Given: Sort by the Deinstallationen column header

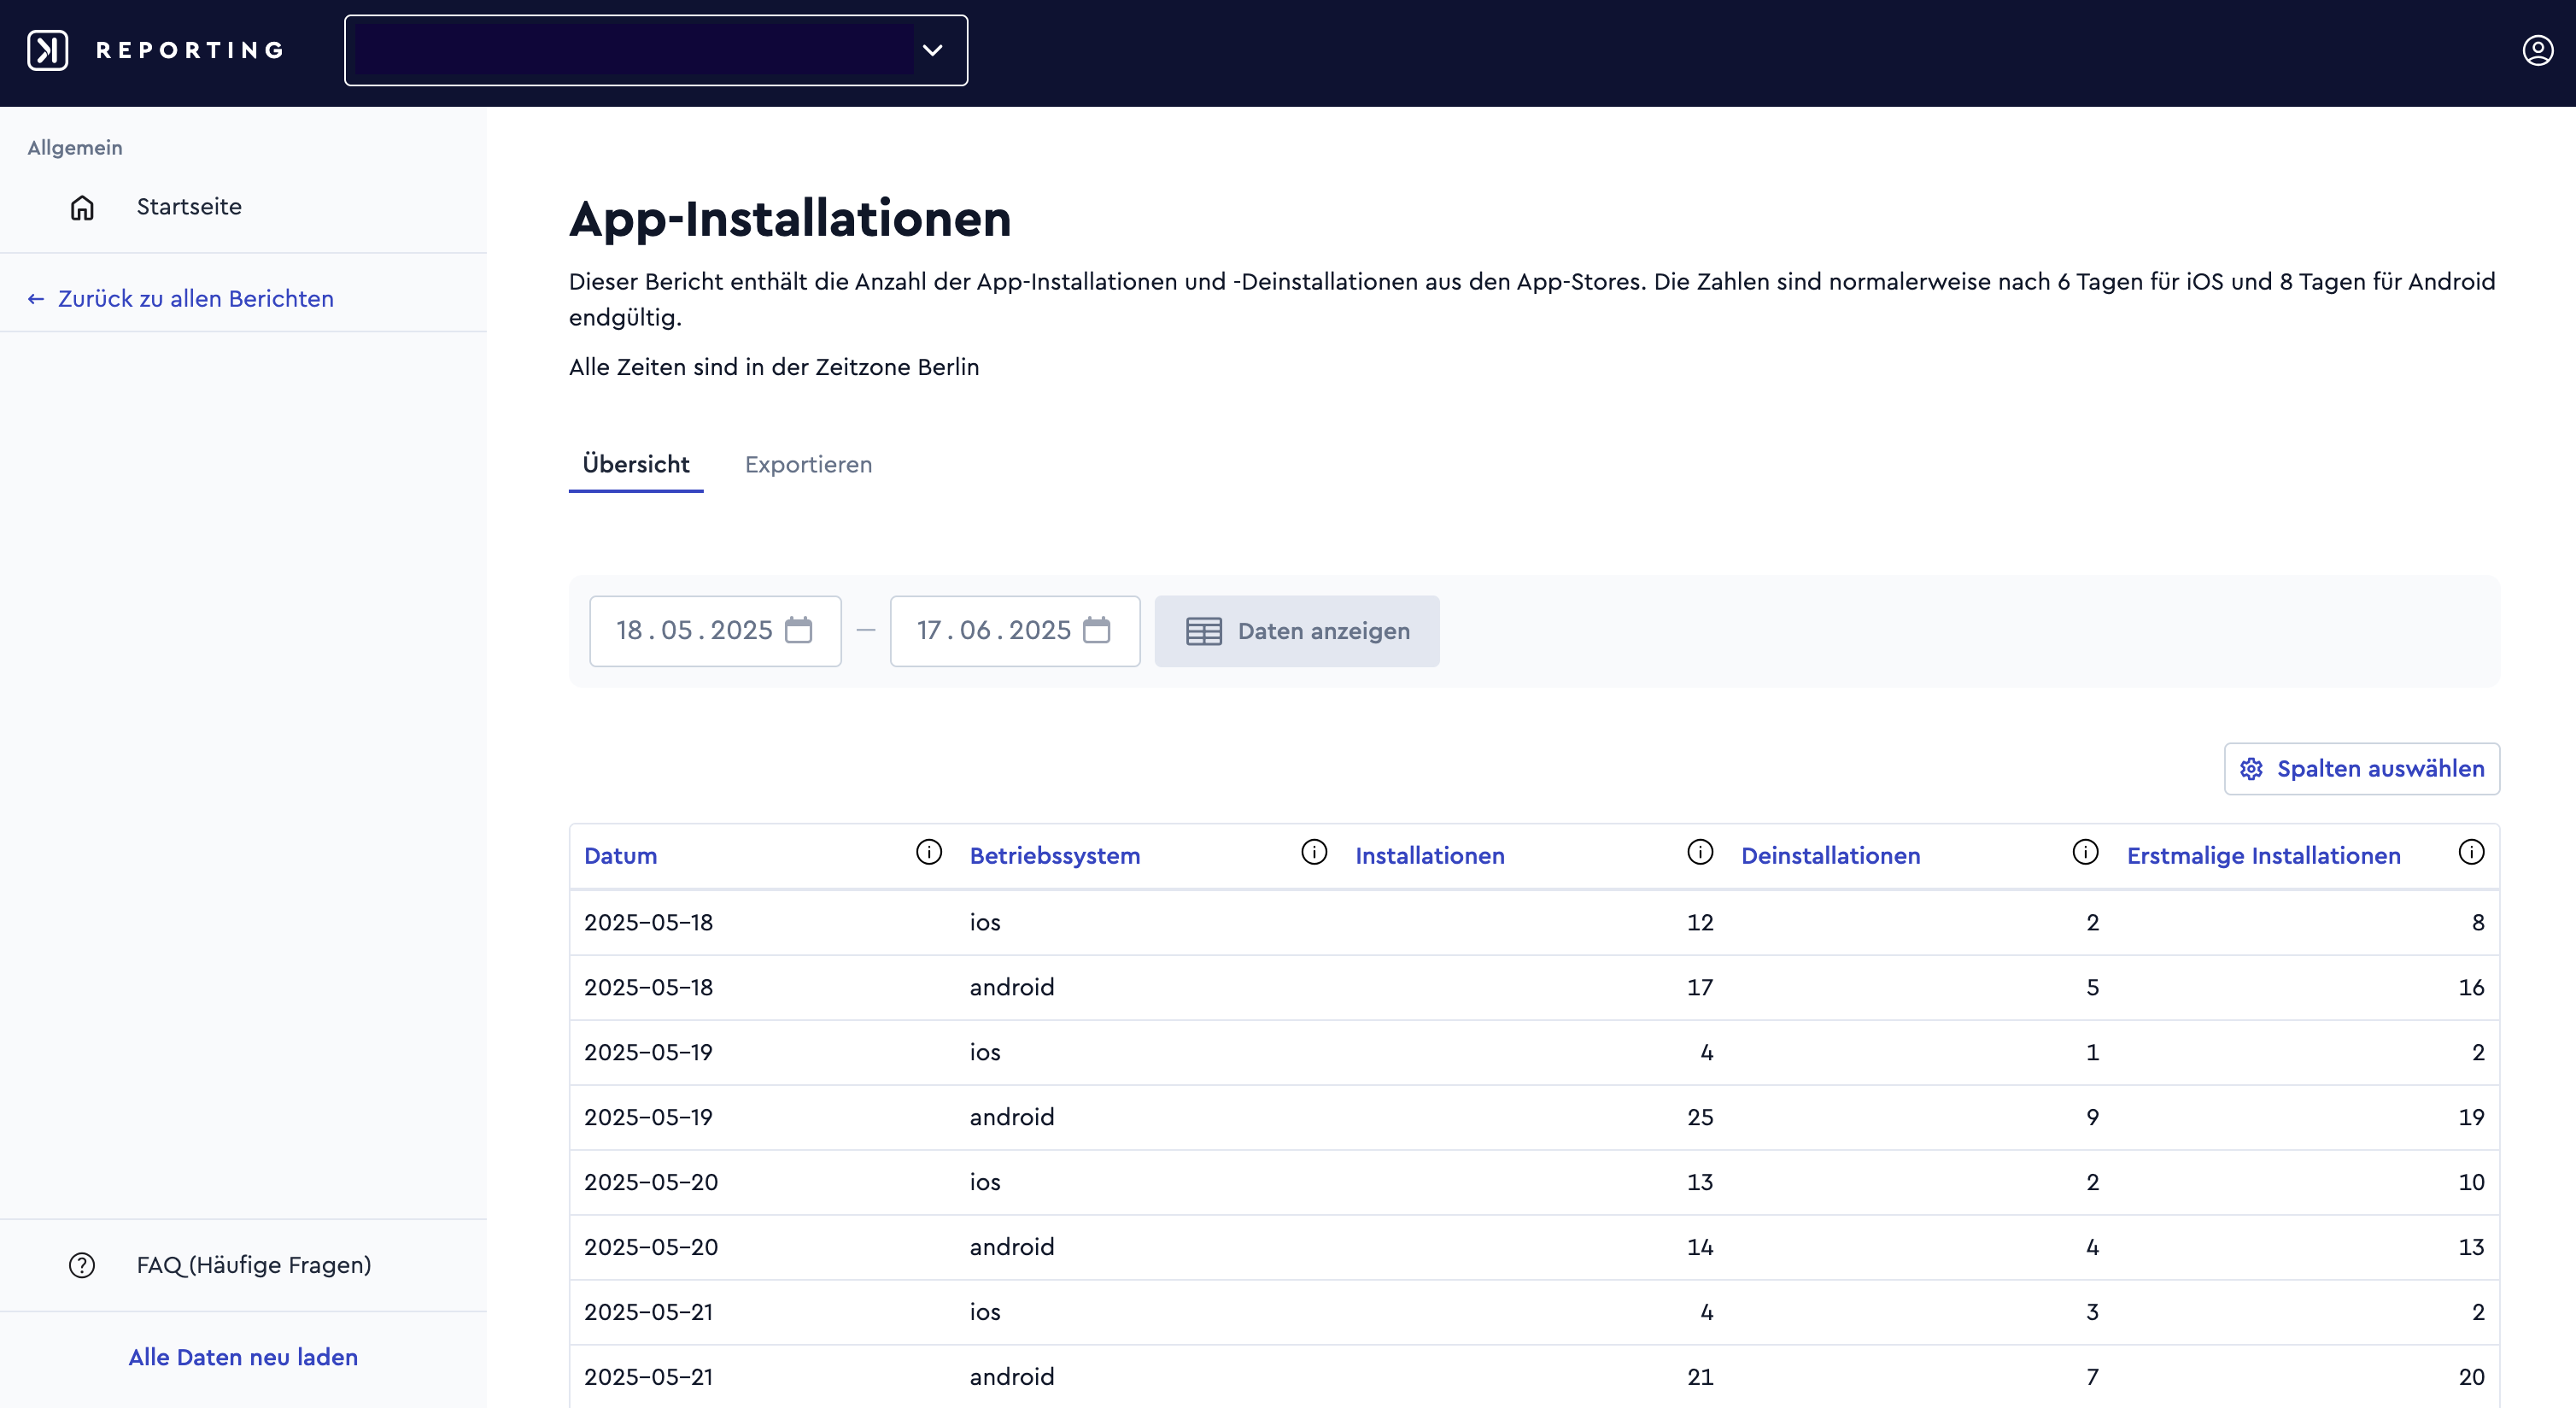Looking at the screenshot, I should [x=1830, y=856].
